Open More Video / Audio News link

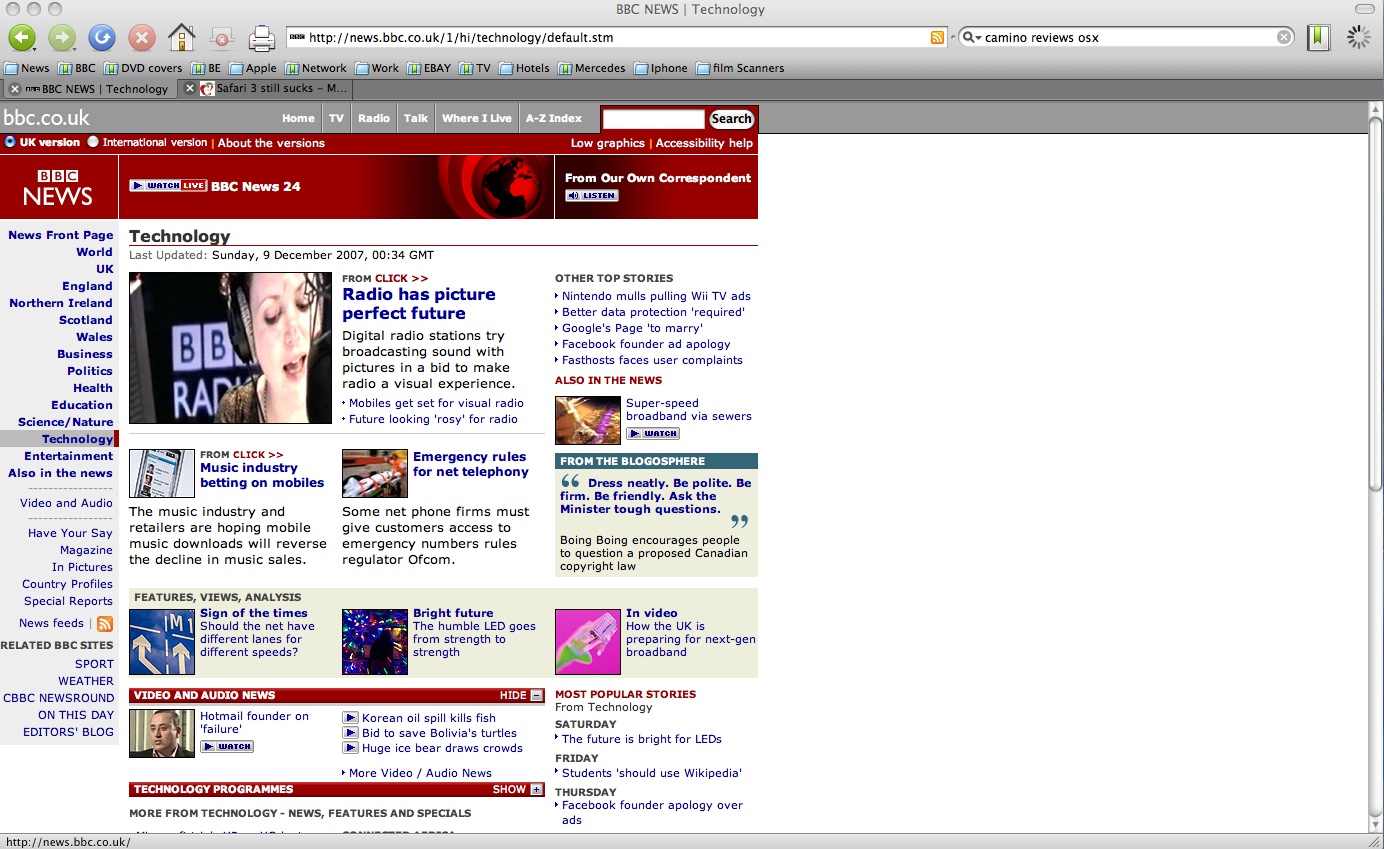pos(420,773)
